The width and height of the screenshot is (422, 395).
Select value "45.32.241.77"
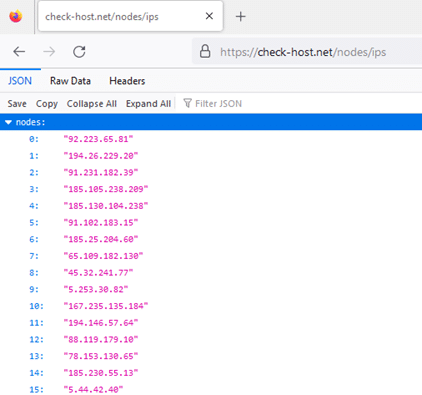98,272
